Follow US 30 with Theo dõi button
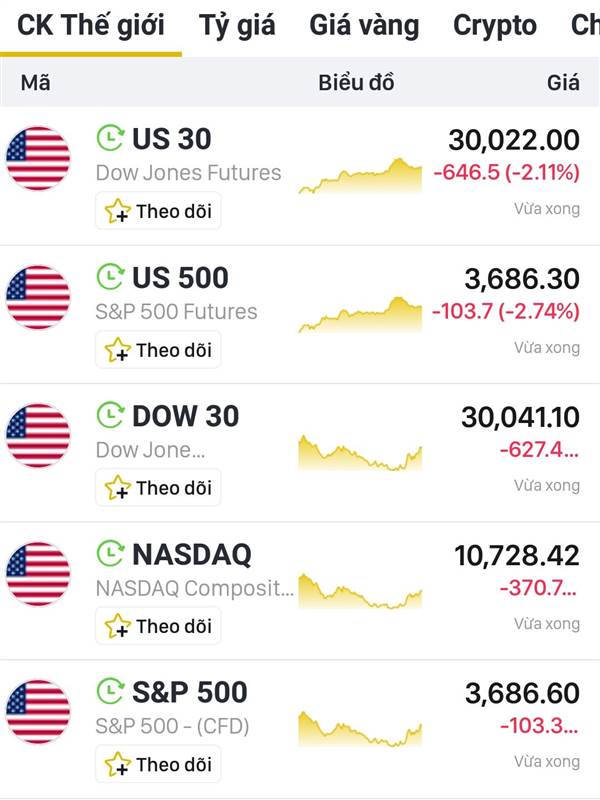 [x=158, y=211]
